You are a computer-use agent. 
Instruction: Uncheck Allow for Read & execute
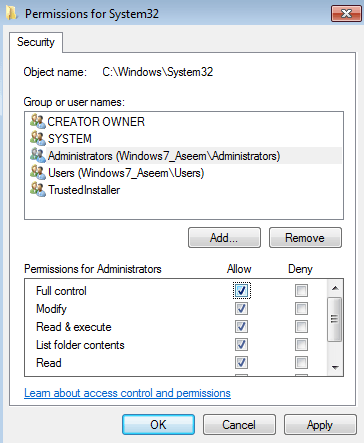pos(241,326)
